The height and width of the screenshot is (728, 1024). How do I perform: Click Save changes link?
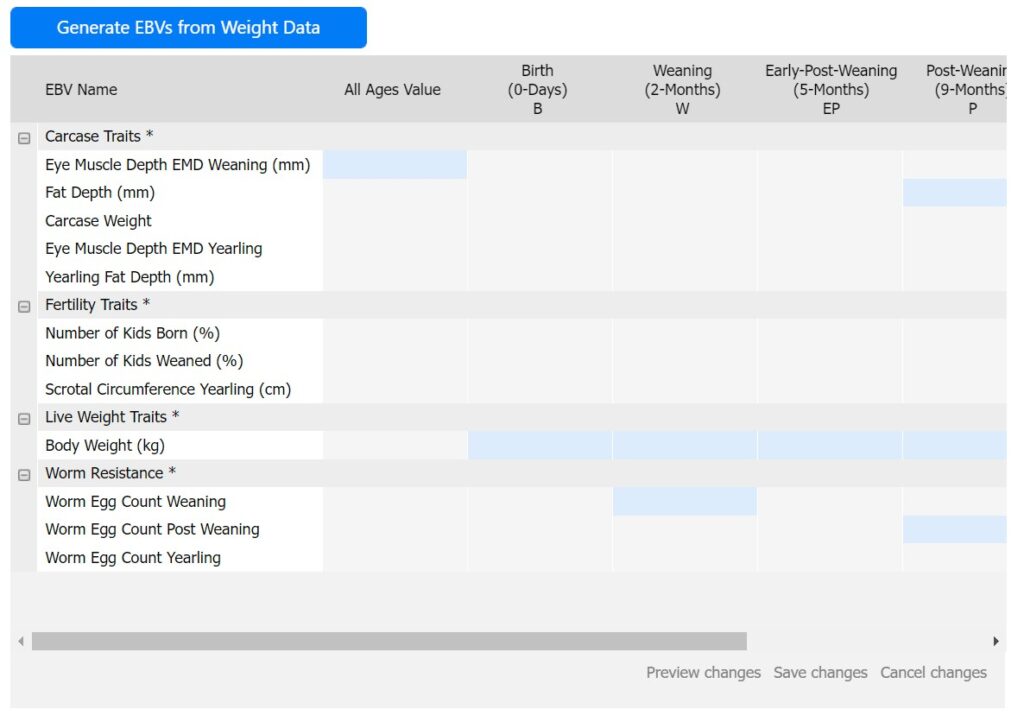(x=820, y=673)
